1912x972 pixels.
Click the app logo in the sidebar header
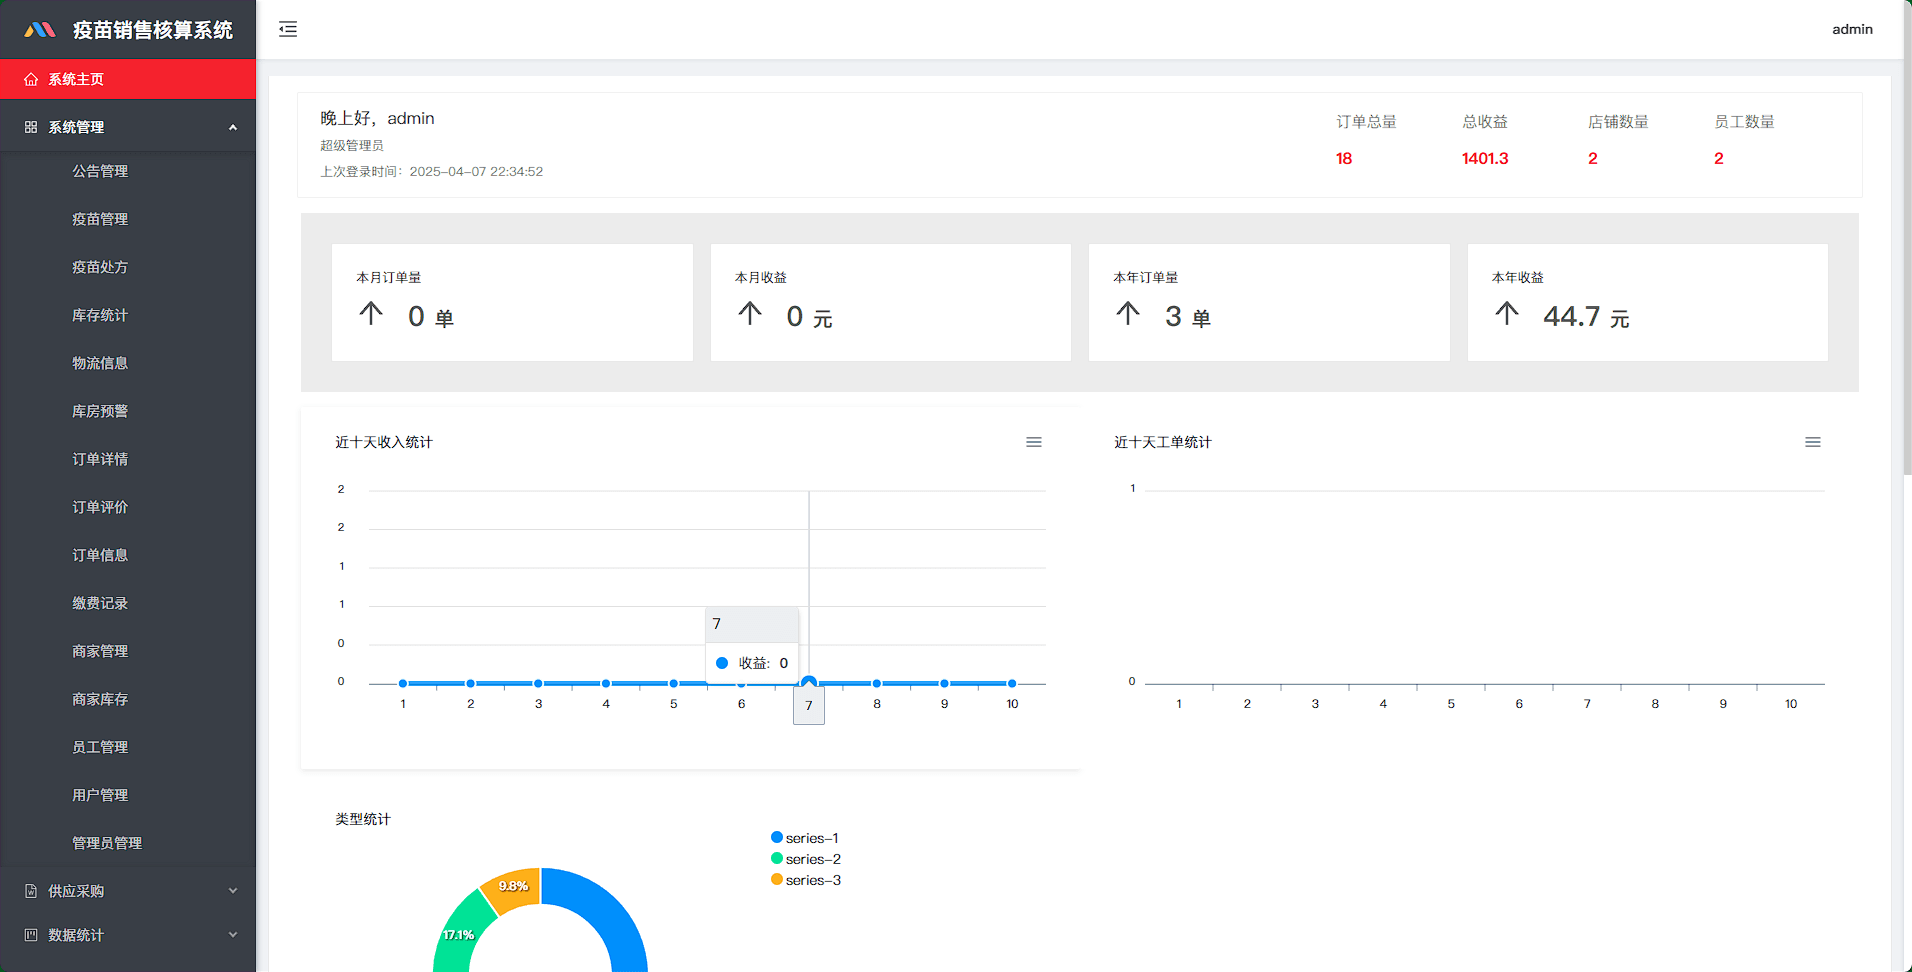40,30
